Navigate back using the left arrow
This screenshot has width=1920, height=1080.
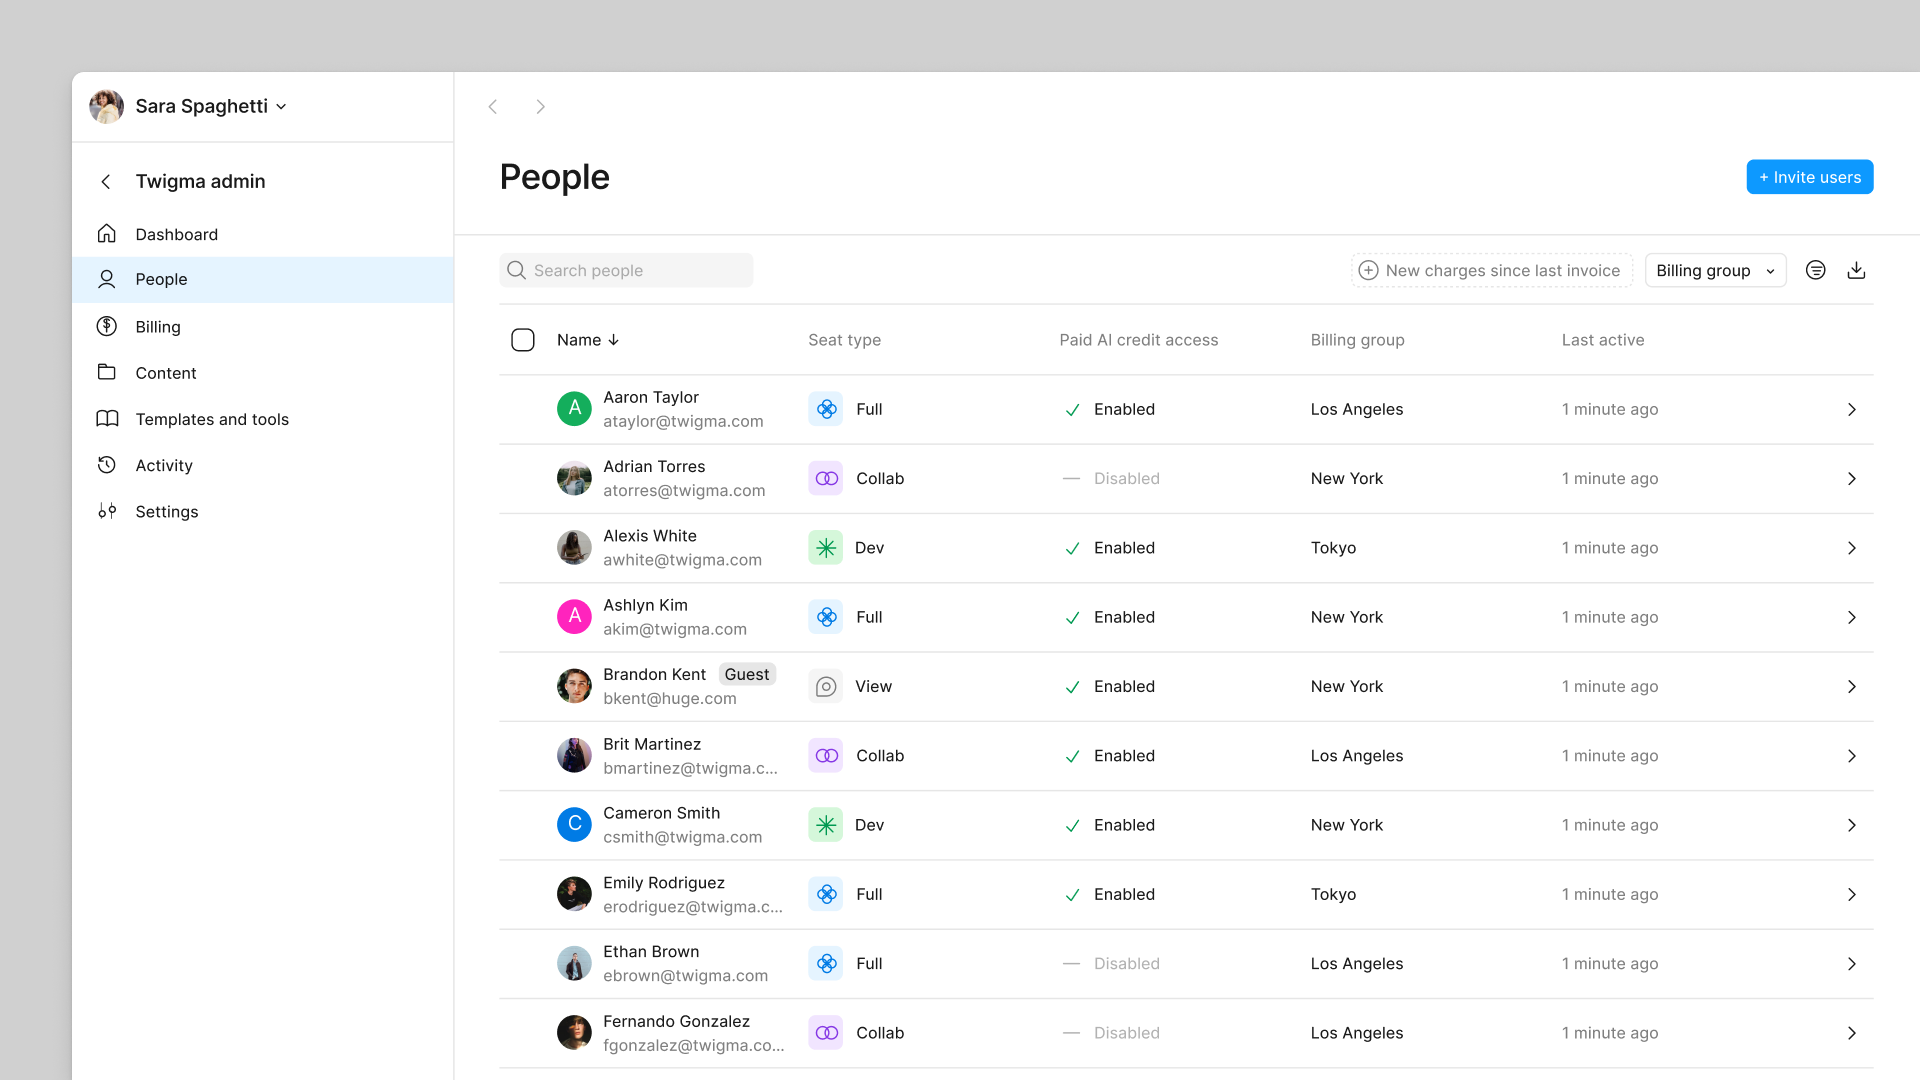tap(493, 107)
